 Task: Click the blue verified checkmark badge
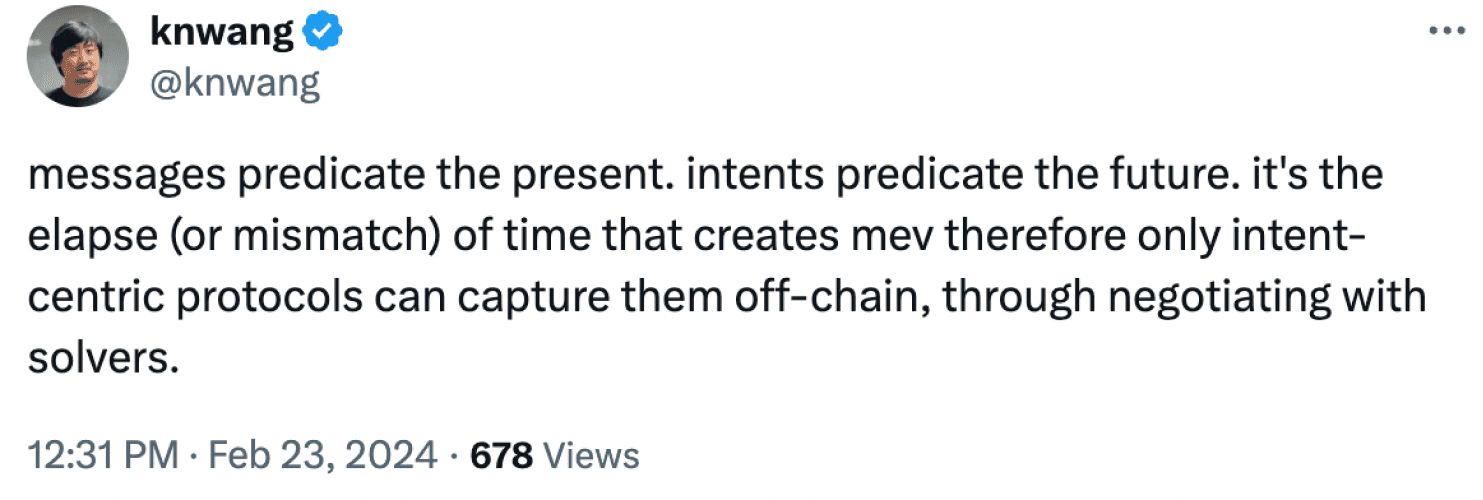coord(324,35)
